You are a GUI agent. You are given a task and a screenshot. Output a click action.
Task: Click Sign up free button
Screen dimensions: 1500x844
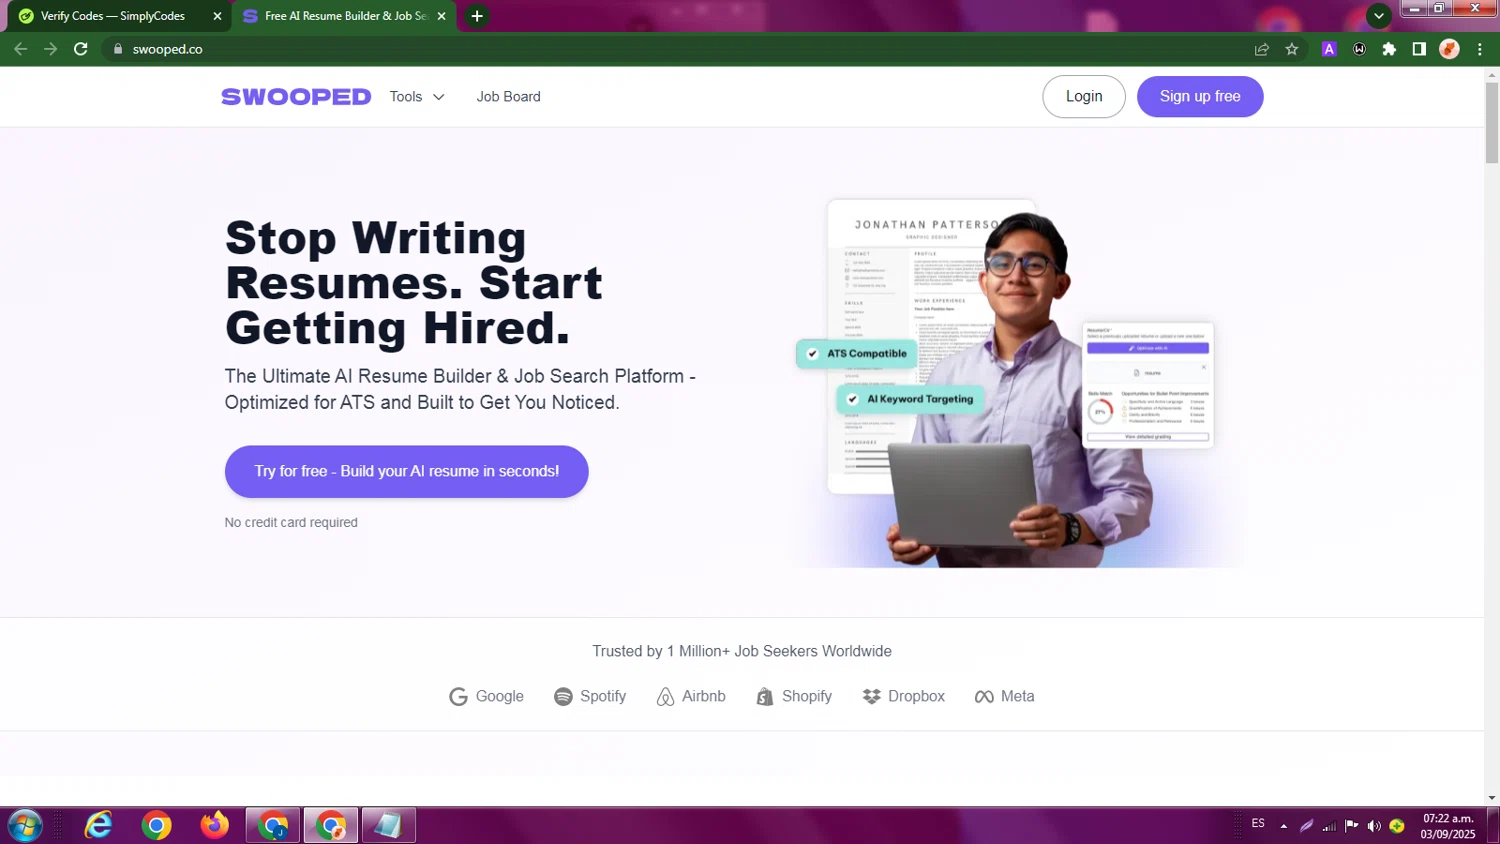point(1200,97)
